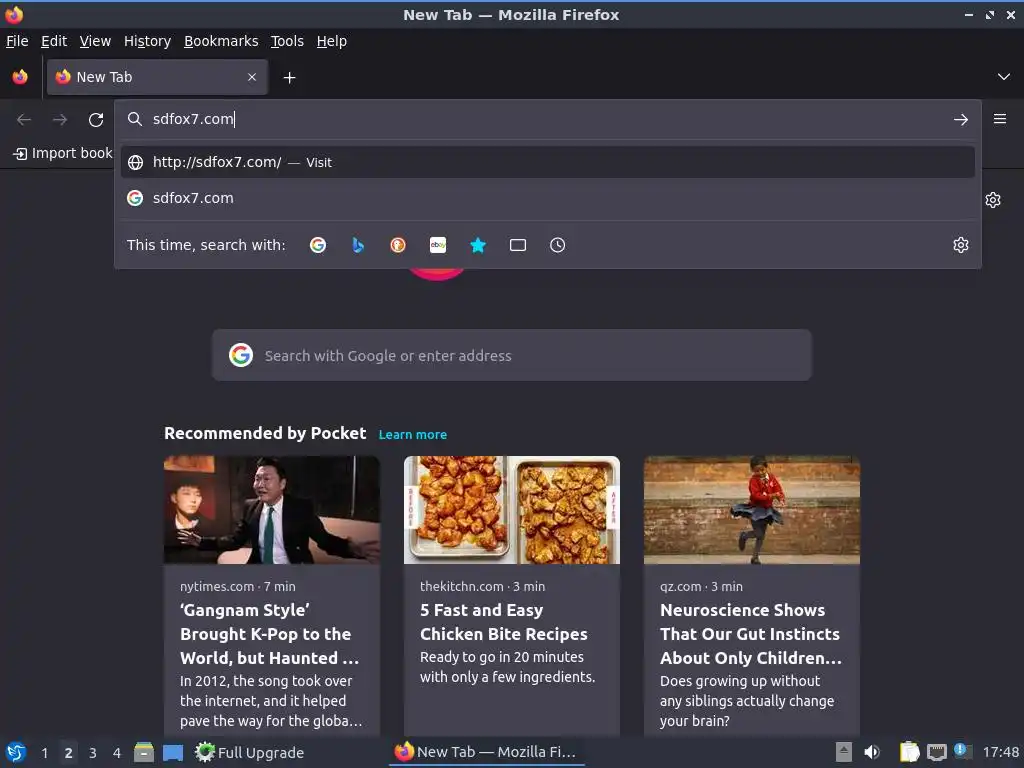Open the chicken bites recipe thumbnail
The height and width of the screenshot is (768, 1024).
[511, 510]
